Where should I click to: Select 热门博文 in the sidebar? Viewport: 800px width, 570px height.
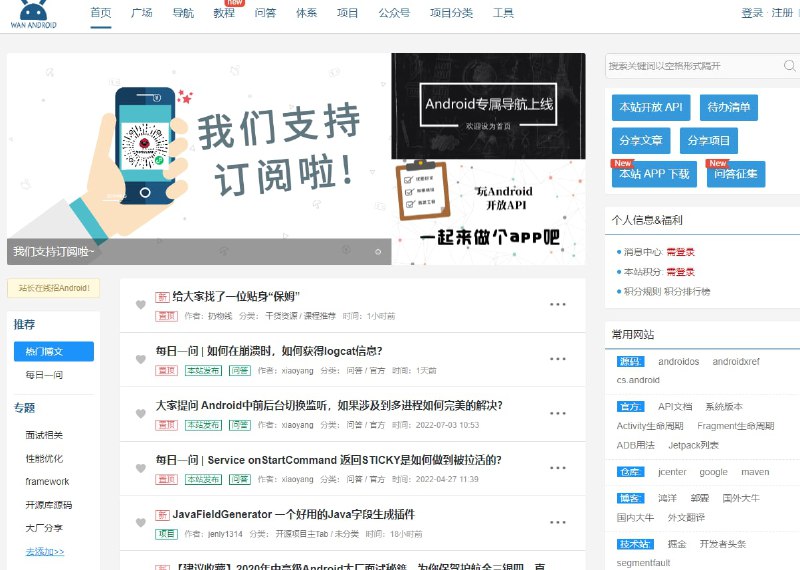[54, 352]
